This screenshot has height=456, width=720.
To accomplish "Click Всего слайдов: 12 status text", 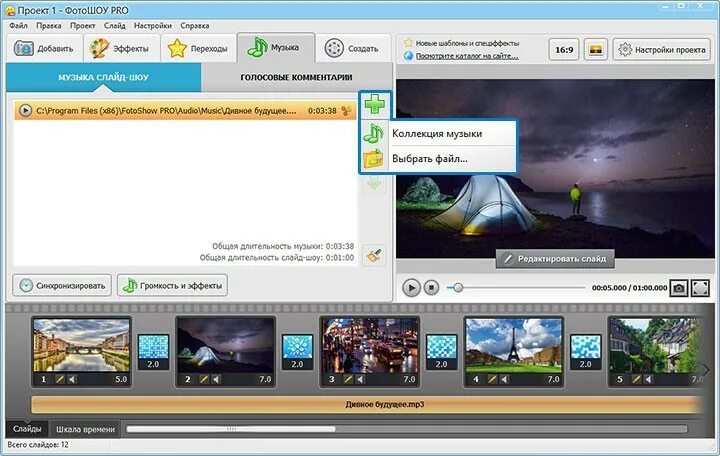I will point(38,445).
